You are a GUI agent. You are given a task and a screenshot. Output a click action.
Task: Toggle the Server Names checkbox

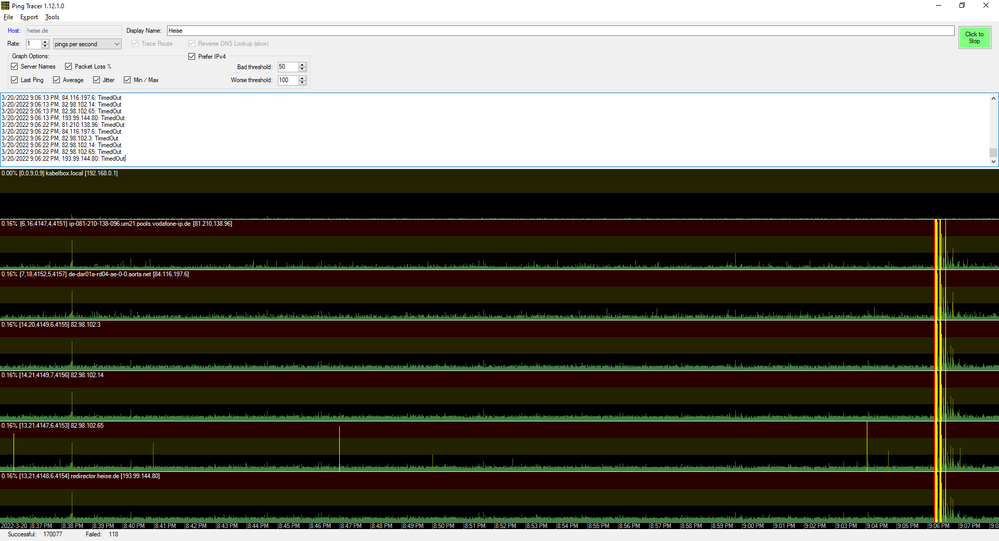(x=15, y=67)
